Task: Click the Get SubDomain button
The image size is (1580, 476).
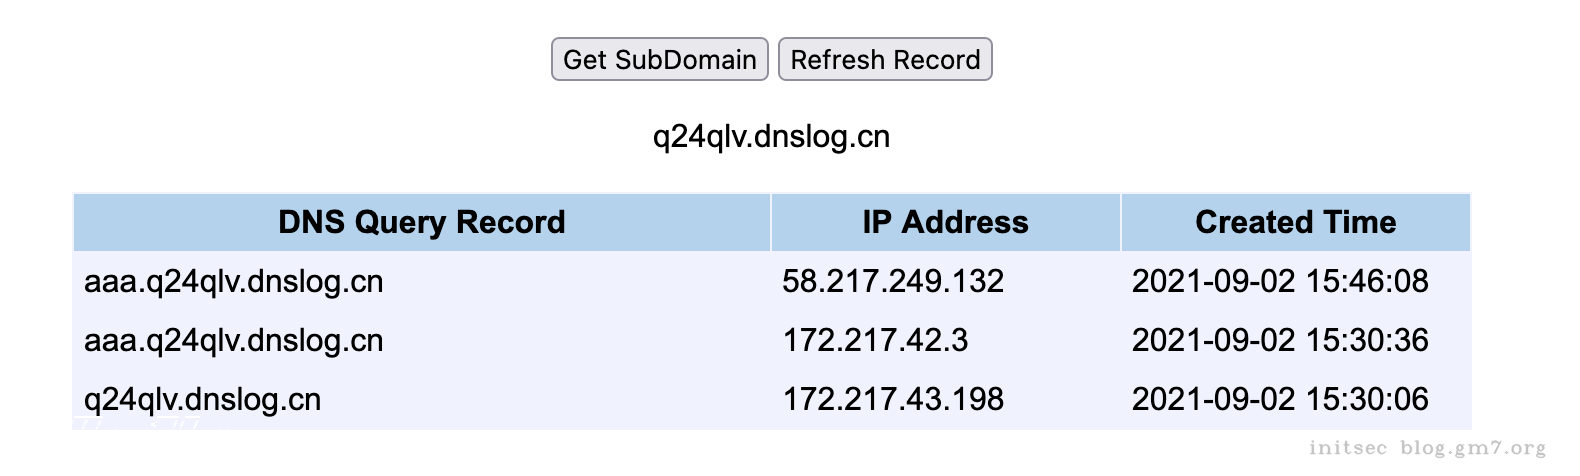Action: click(x=659, y=59)
